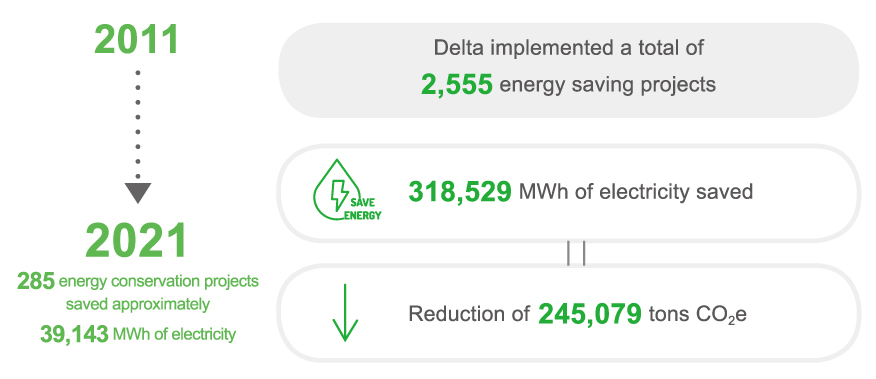The height and width of the screenshot is (379, 876).
Task: Click the 'SAVE ENERGY' caption text
Action: (x=363, y=209)
